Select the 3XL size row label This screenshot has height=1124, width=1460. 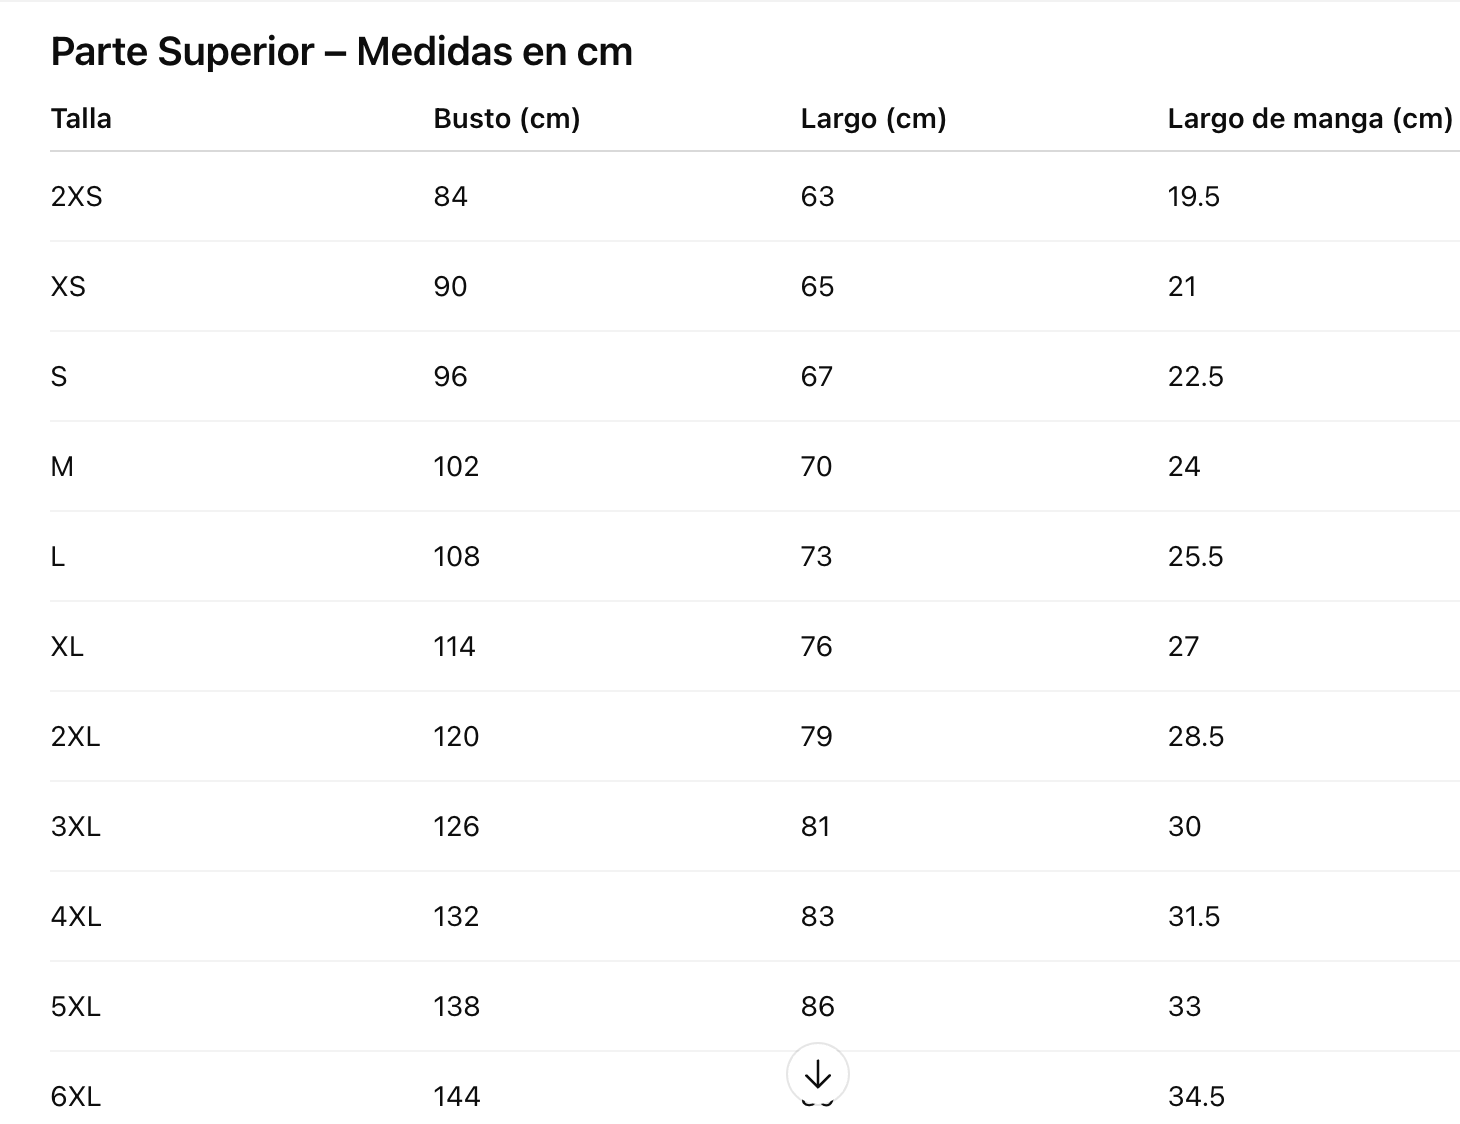pos(76,827)
